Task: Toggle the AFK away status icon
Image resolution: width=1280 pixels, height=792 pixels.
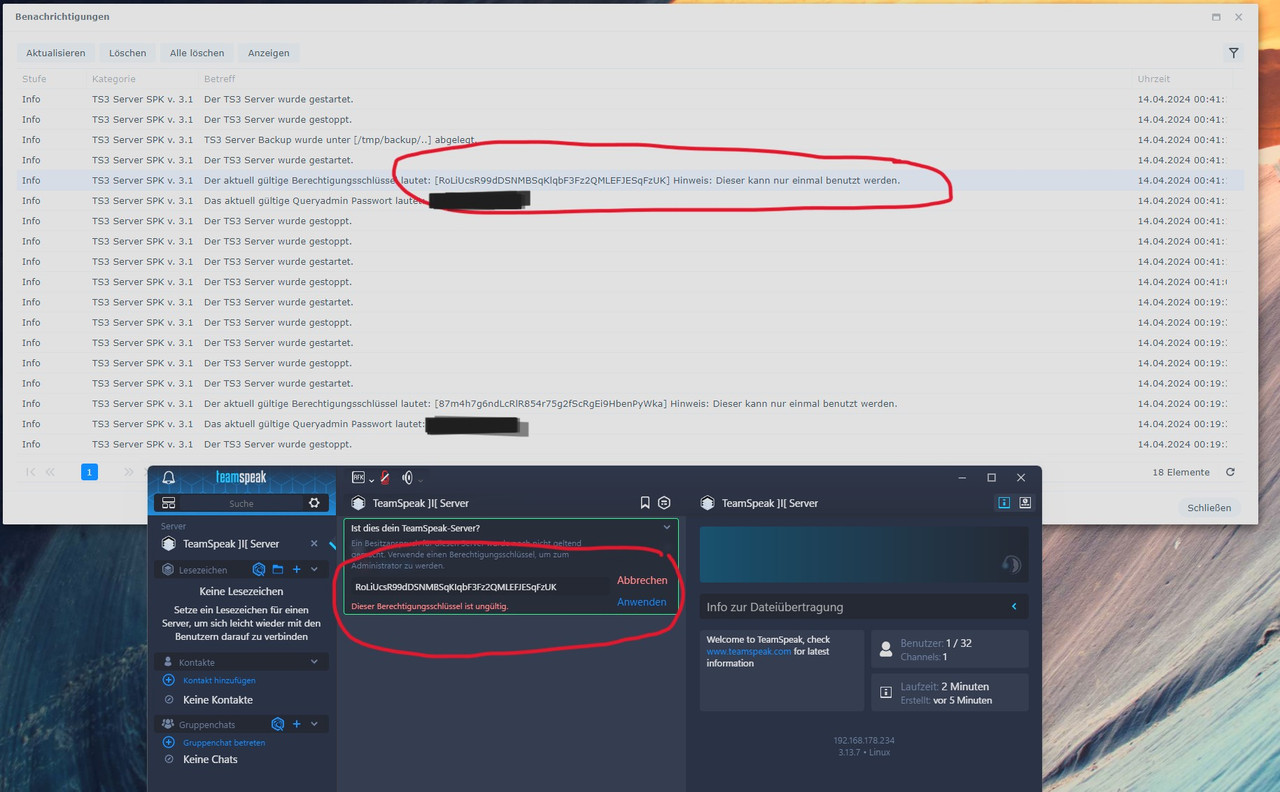Action: coord(358,478)
